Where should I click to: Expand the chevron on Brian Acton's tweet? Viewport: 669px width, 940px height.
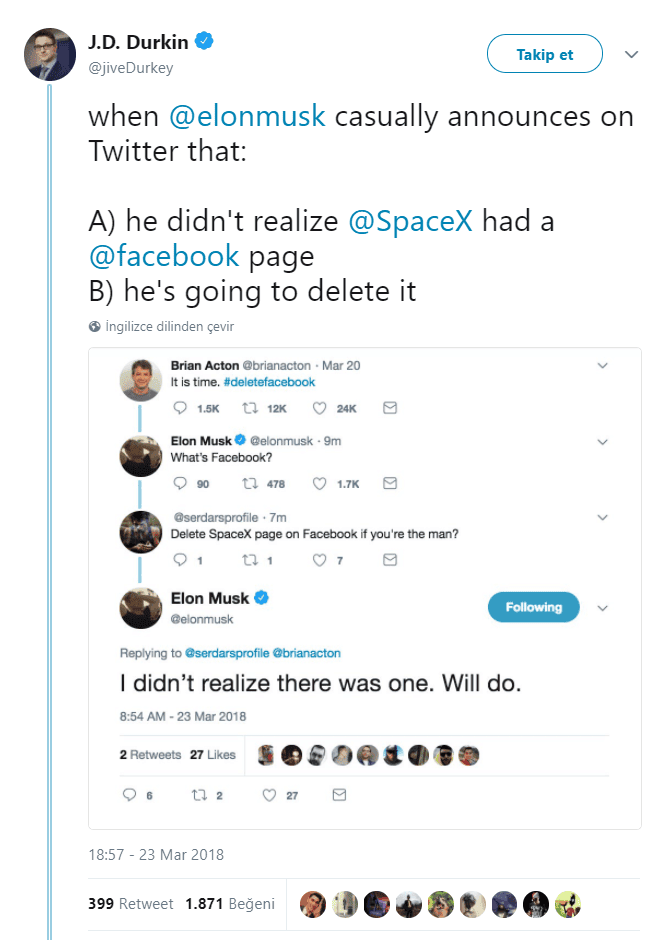602,366
